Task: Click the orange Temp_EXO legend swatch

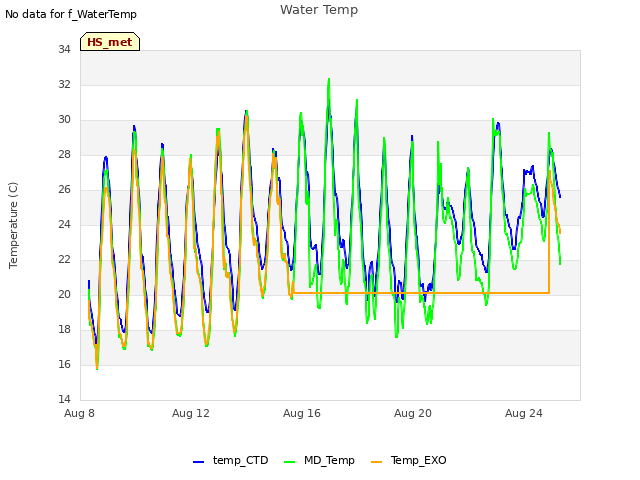Action: (x=376, y=462)
